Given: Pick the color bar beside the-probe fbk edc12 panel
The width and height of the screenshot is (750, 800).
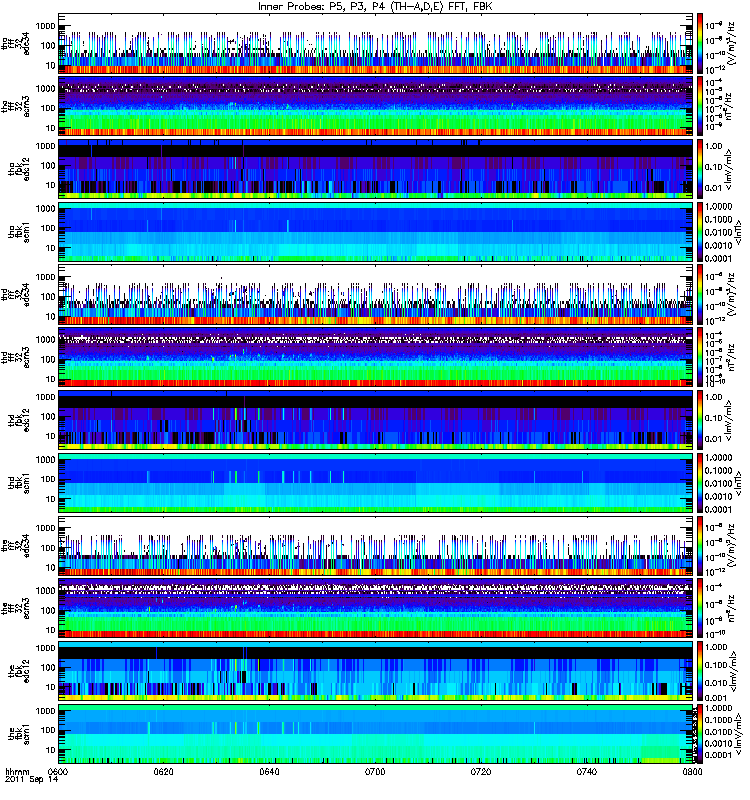Looking at the screenshot, I should click(699, 671).
